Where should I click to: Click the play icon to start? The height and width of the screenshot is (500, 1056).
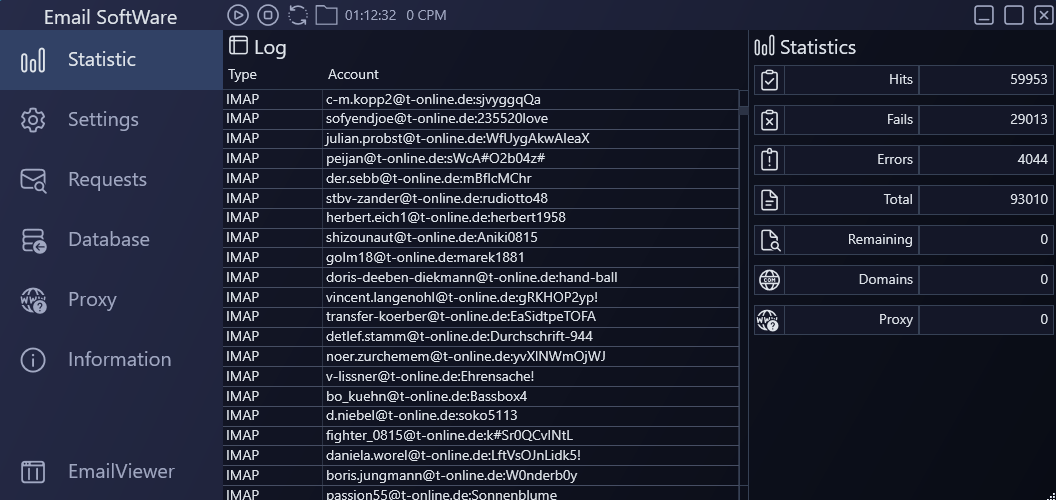click(x=237, y=15)
